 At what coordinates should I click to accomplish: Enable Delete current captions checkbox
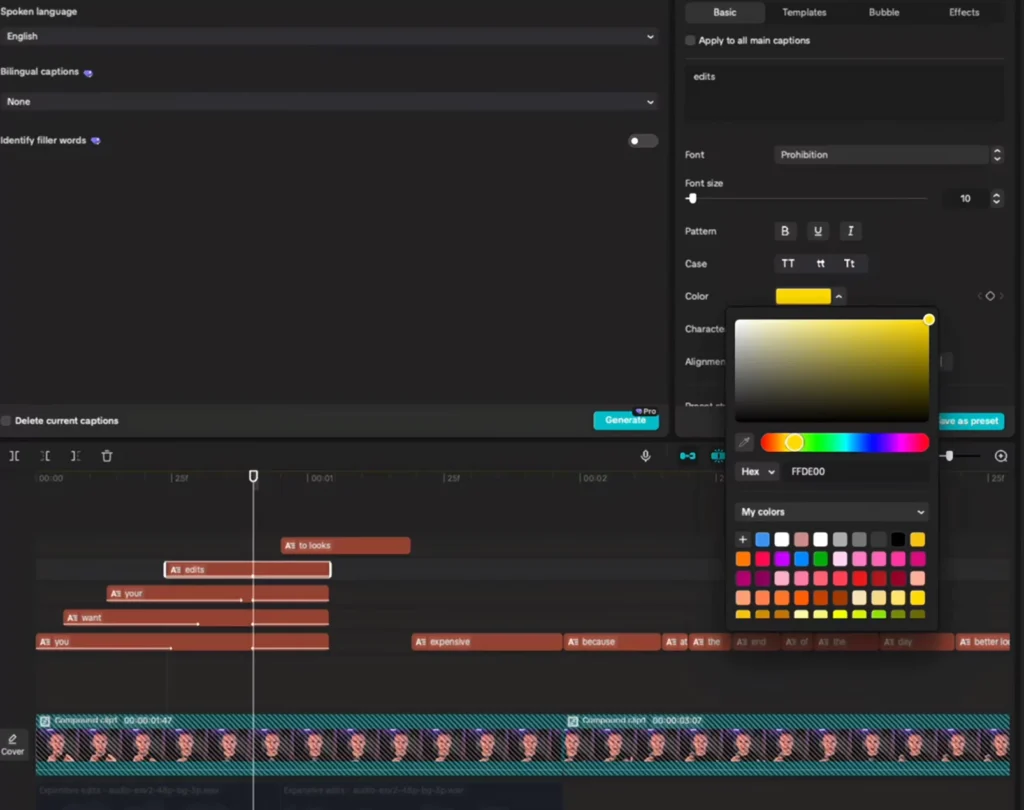6,421
